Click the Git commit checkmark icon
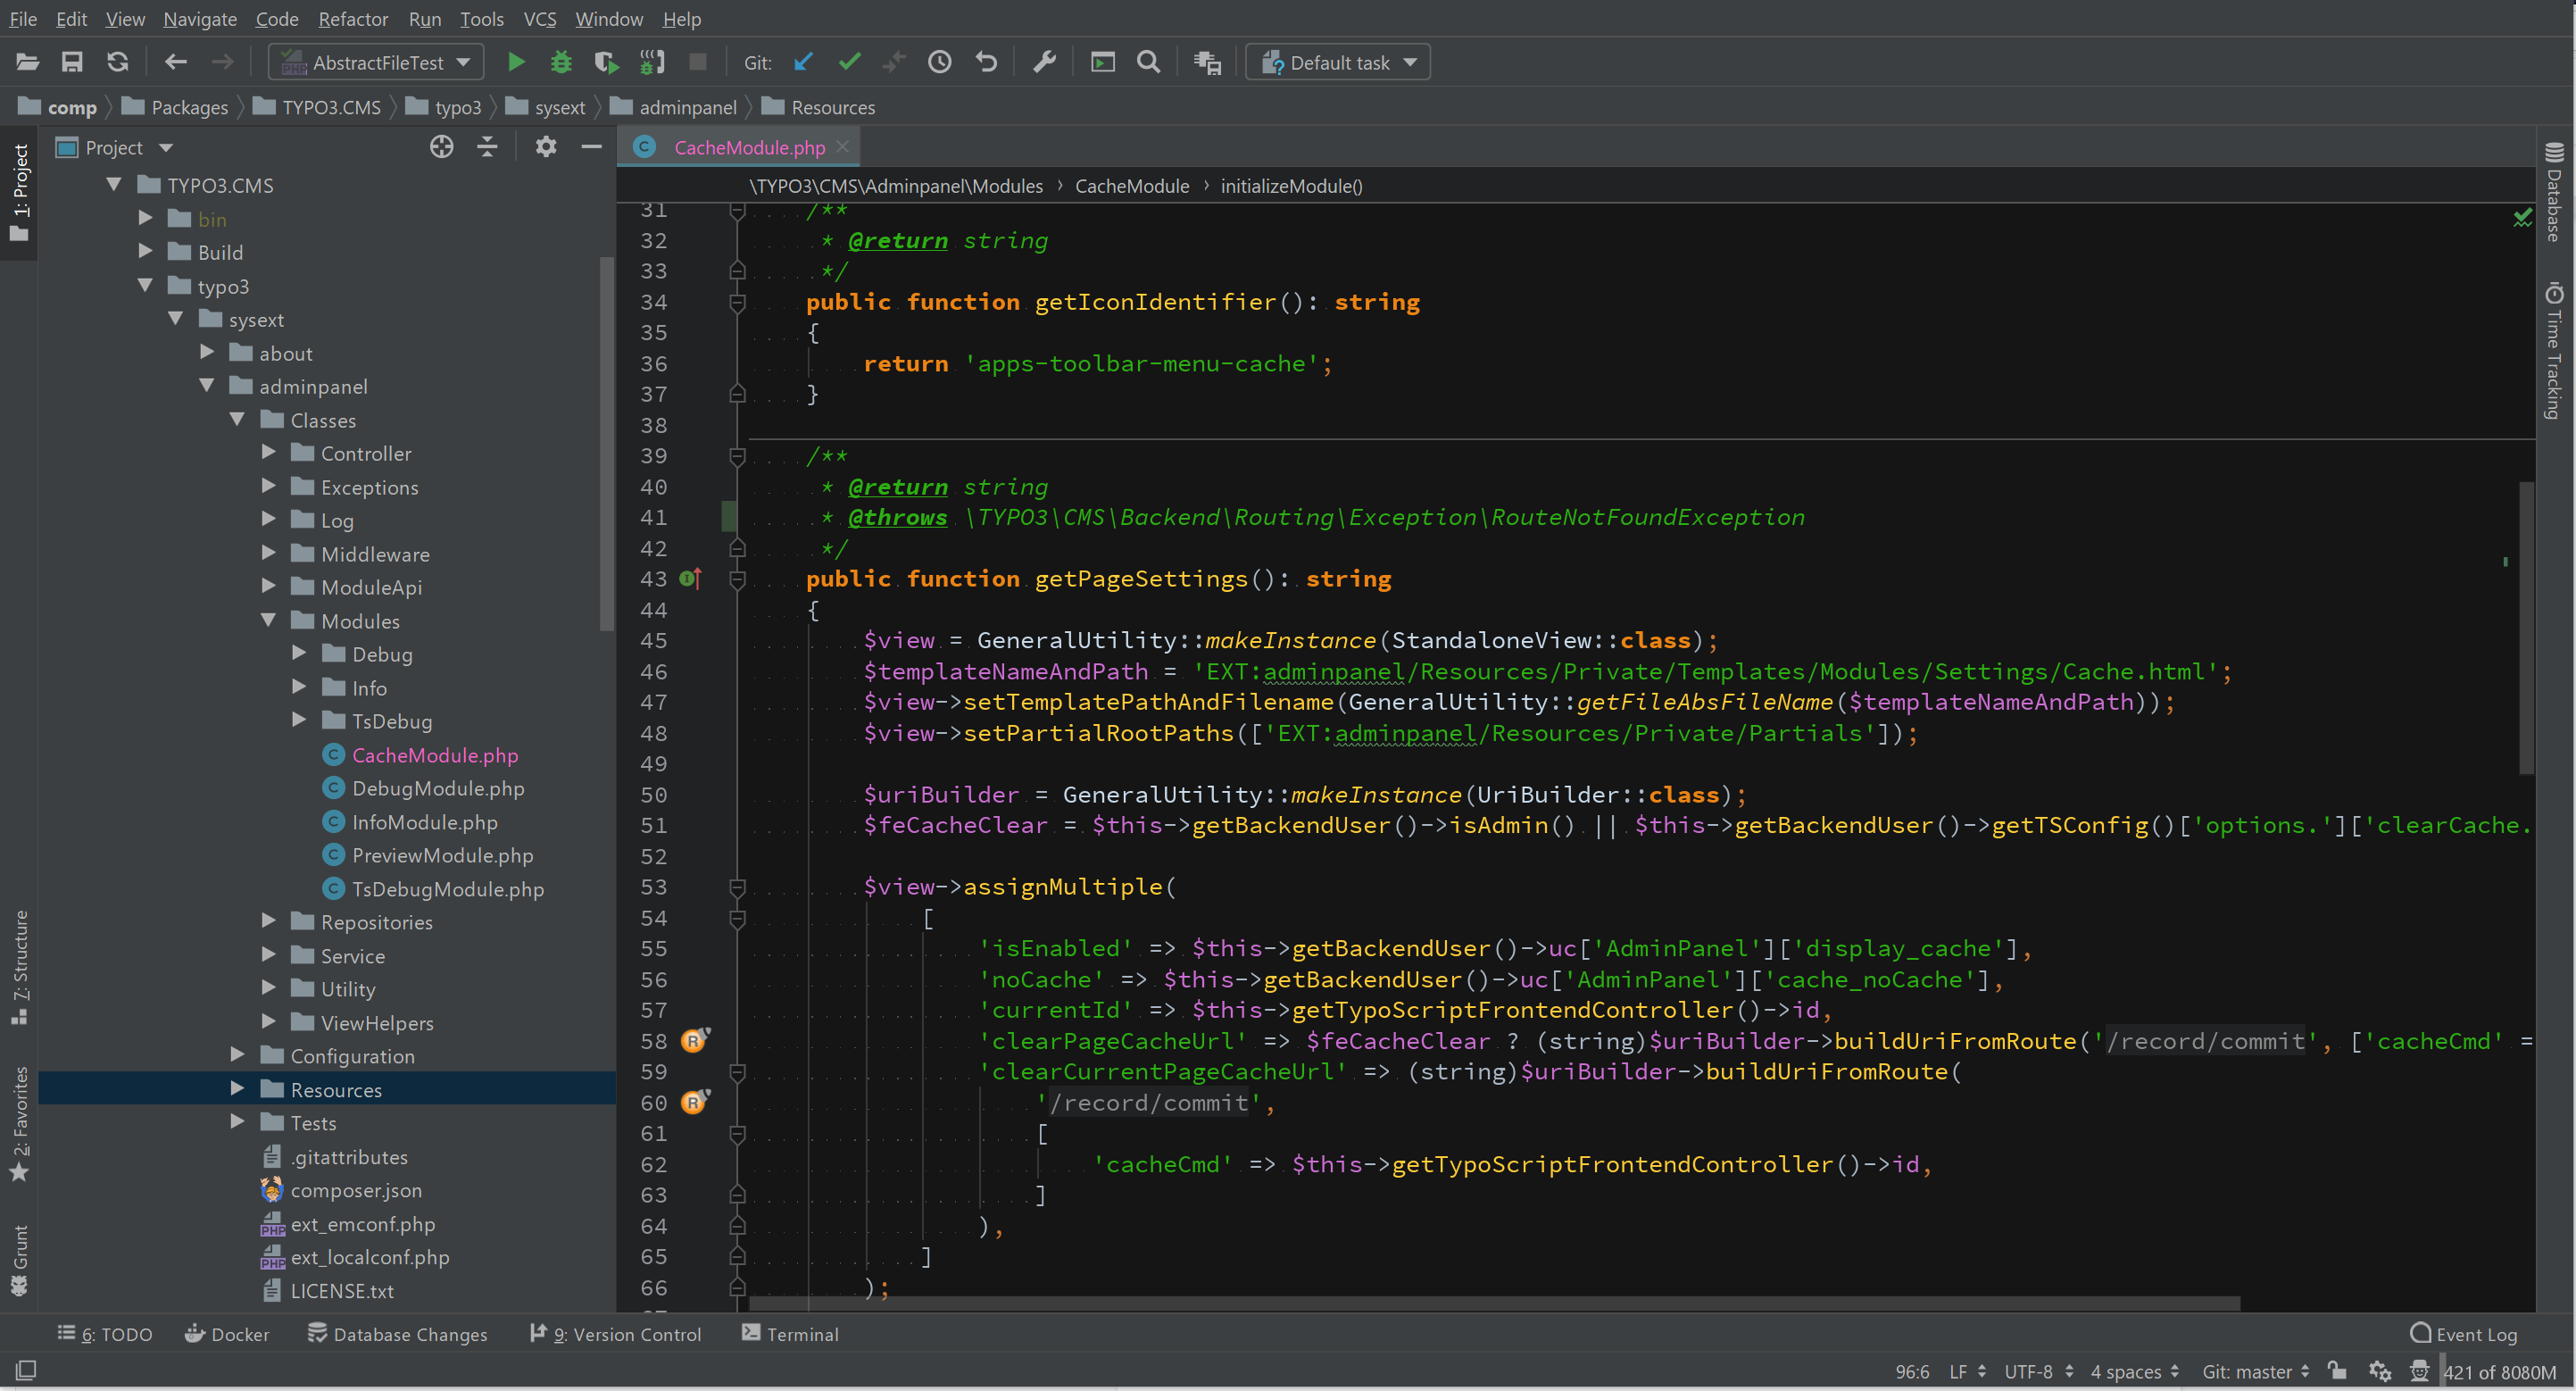Image resolution: width=2576 pixels, height=1391 pixels. coord(849,62)
